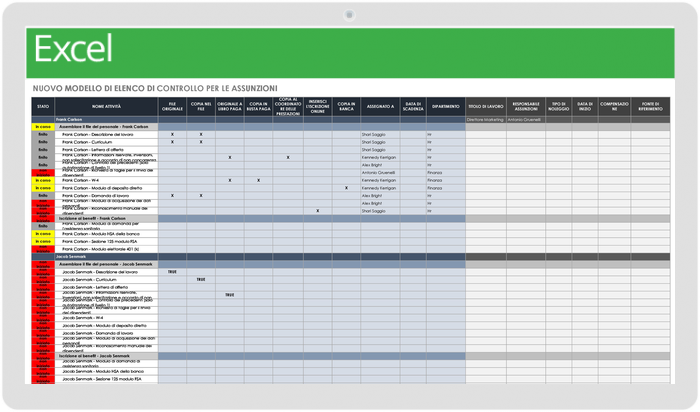The width and height of the screenshot is (700, 412).
Task: Click Jacob Senmark - Descrizione del lavoro cell
Action: tap(106, 272)
